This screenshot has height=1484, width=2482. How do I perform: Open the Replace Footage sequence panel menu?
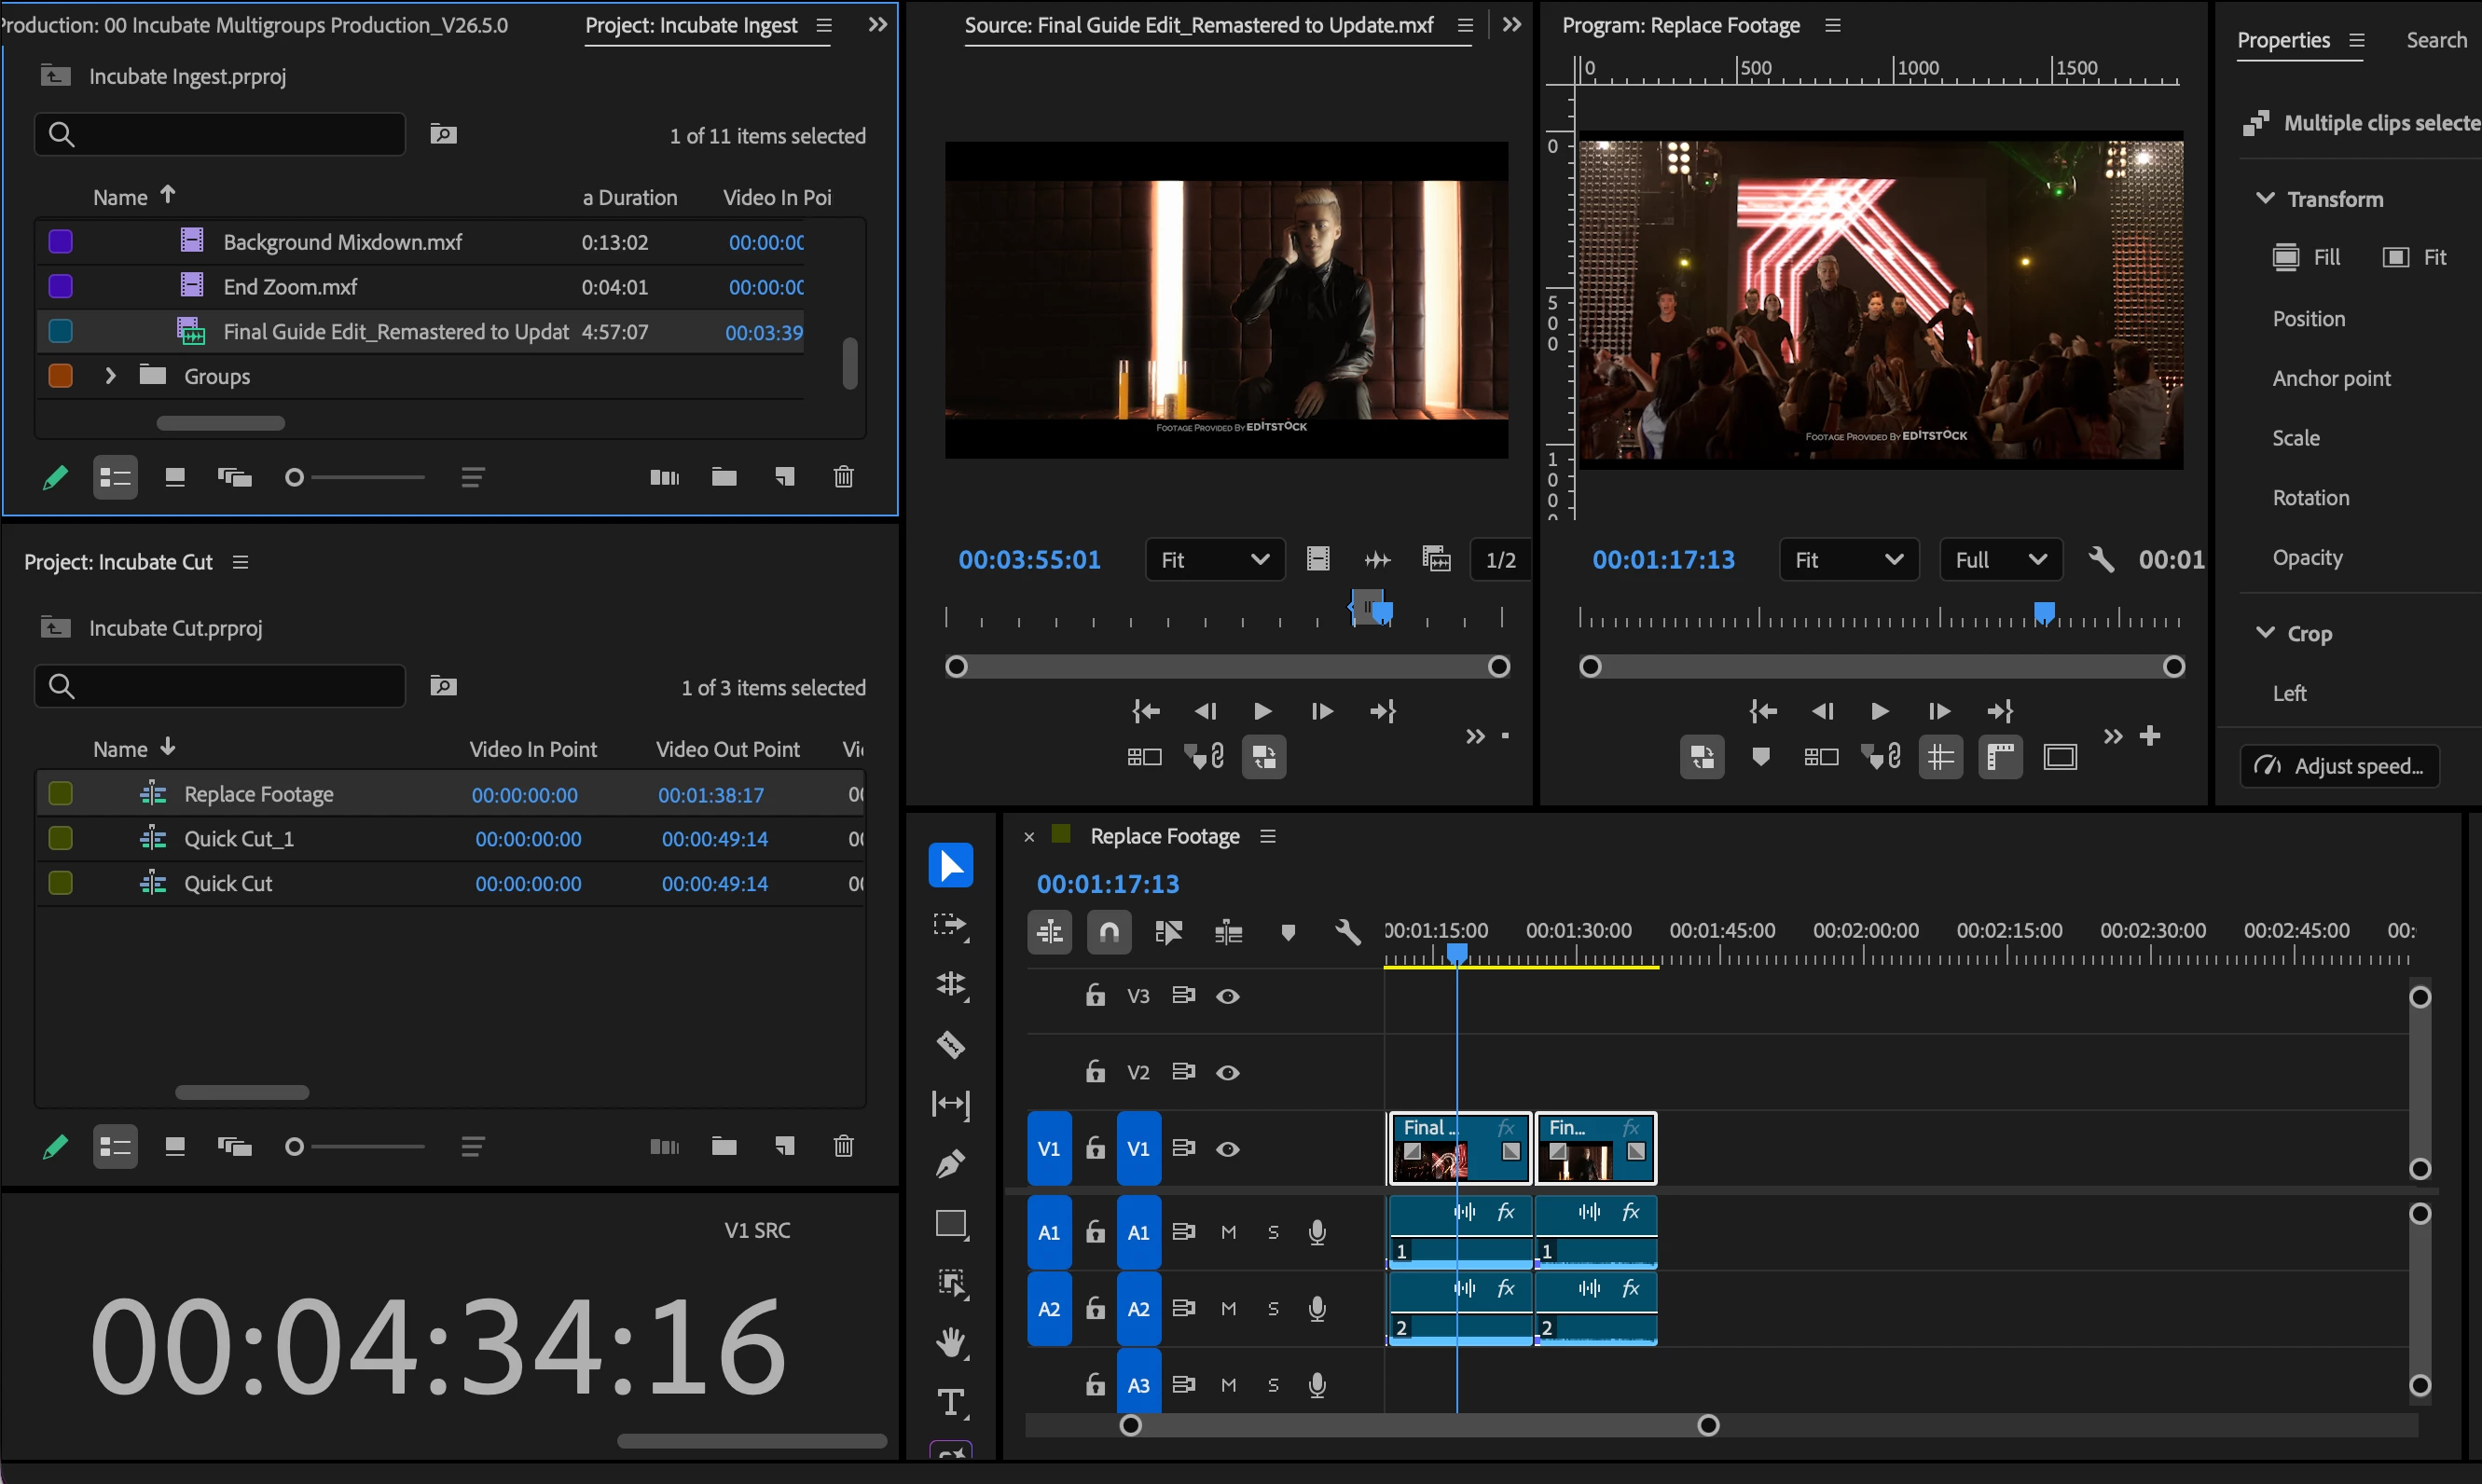click(x=1268, y=836)
